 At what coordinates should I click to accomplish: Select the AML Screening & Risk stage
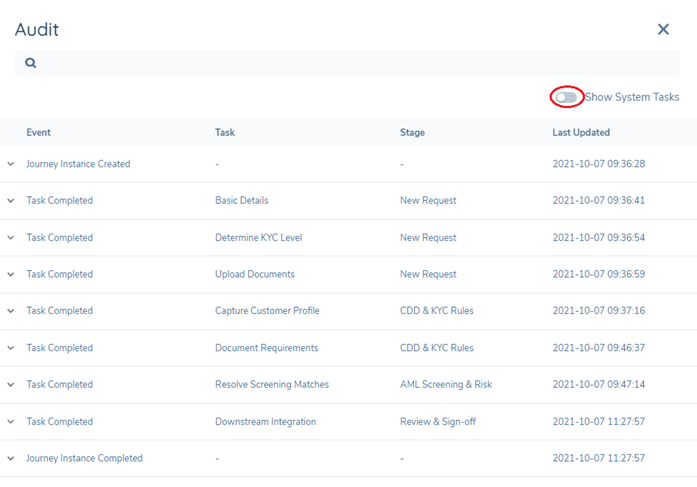tap(445, 385)
